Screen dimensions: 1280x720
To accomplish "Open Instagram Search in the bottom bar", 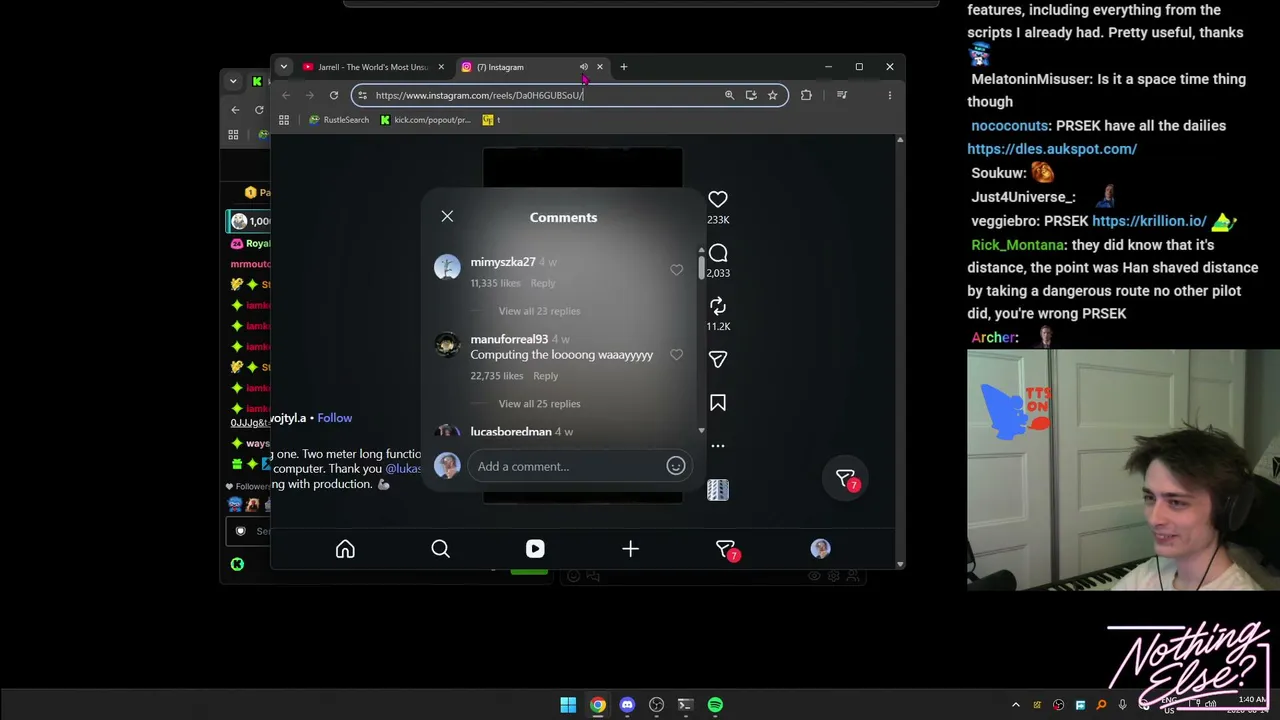I will click(x=440, y=549).
